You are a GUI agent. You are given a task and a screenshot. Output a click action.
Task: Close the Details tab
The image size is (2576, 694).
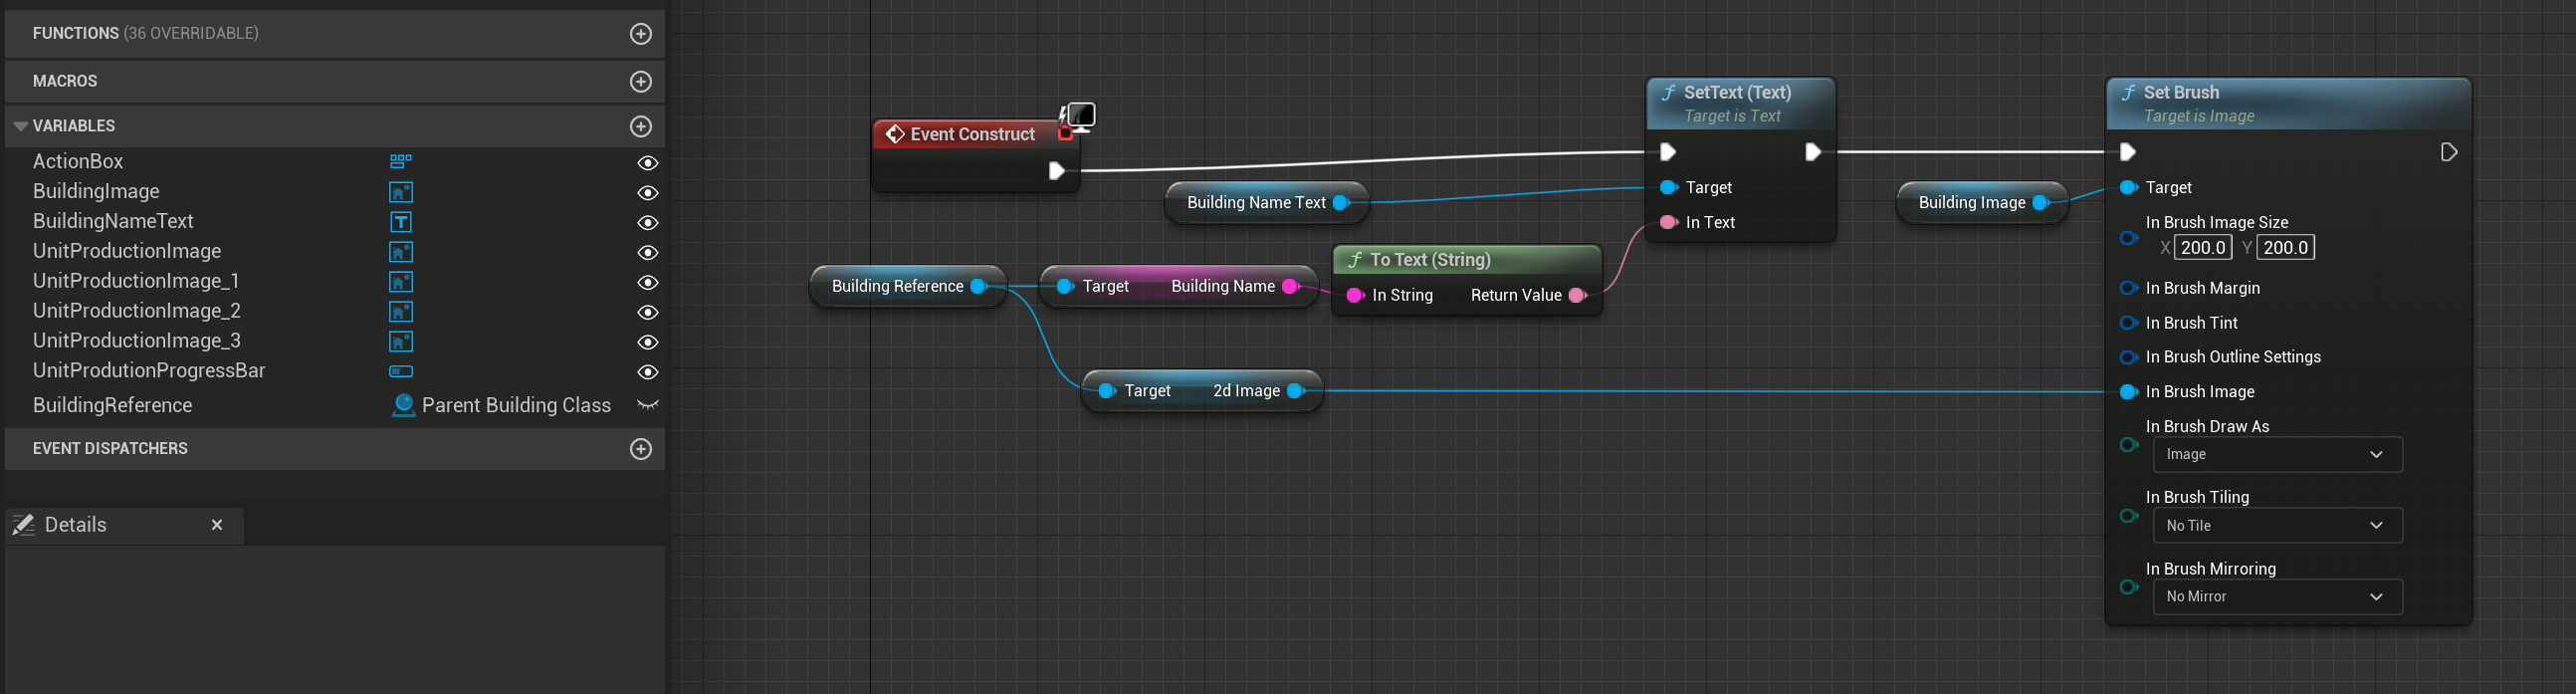tap(217, 525)
